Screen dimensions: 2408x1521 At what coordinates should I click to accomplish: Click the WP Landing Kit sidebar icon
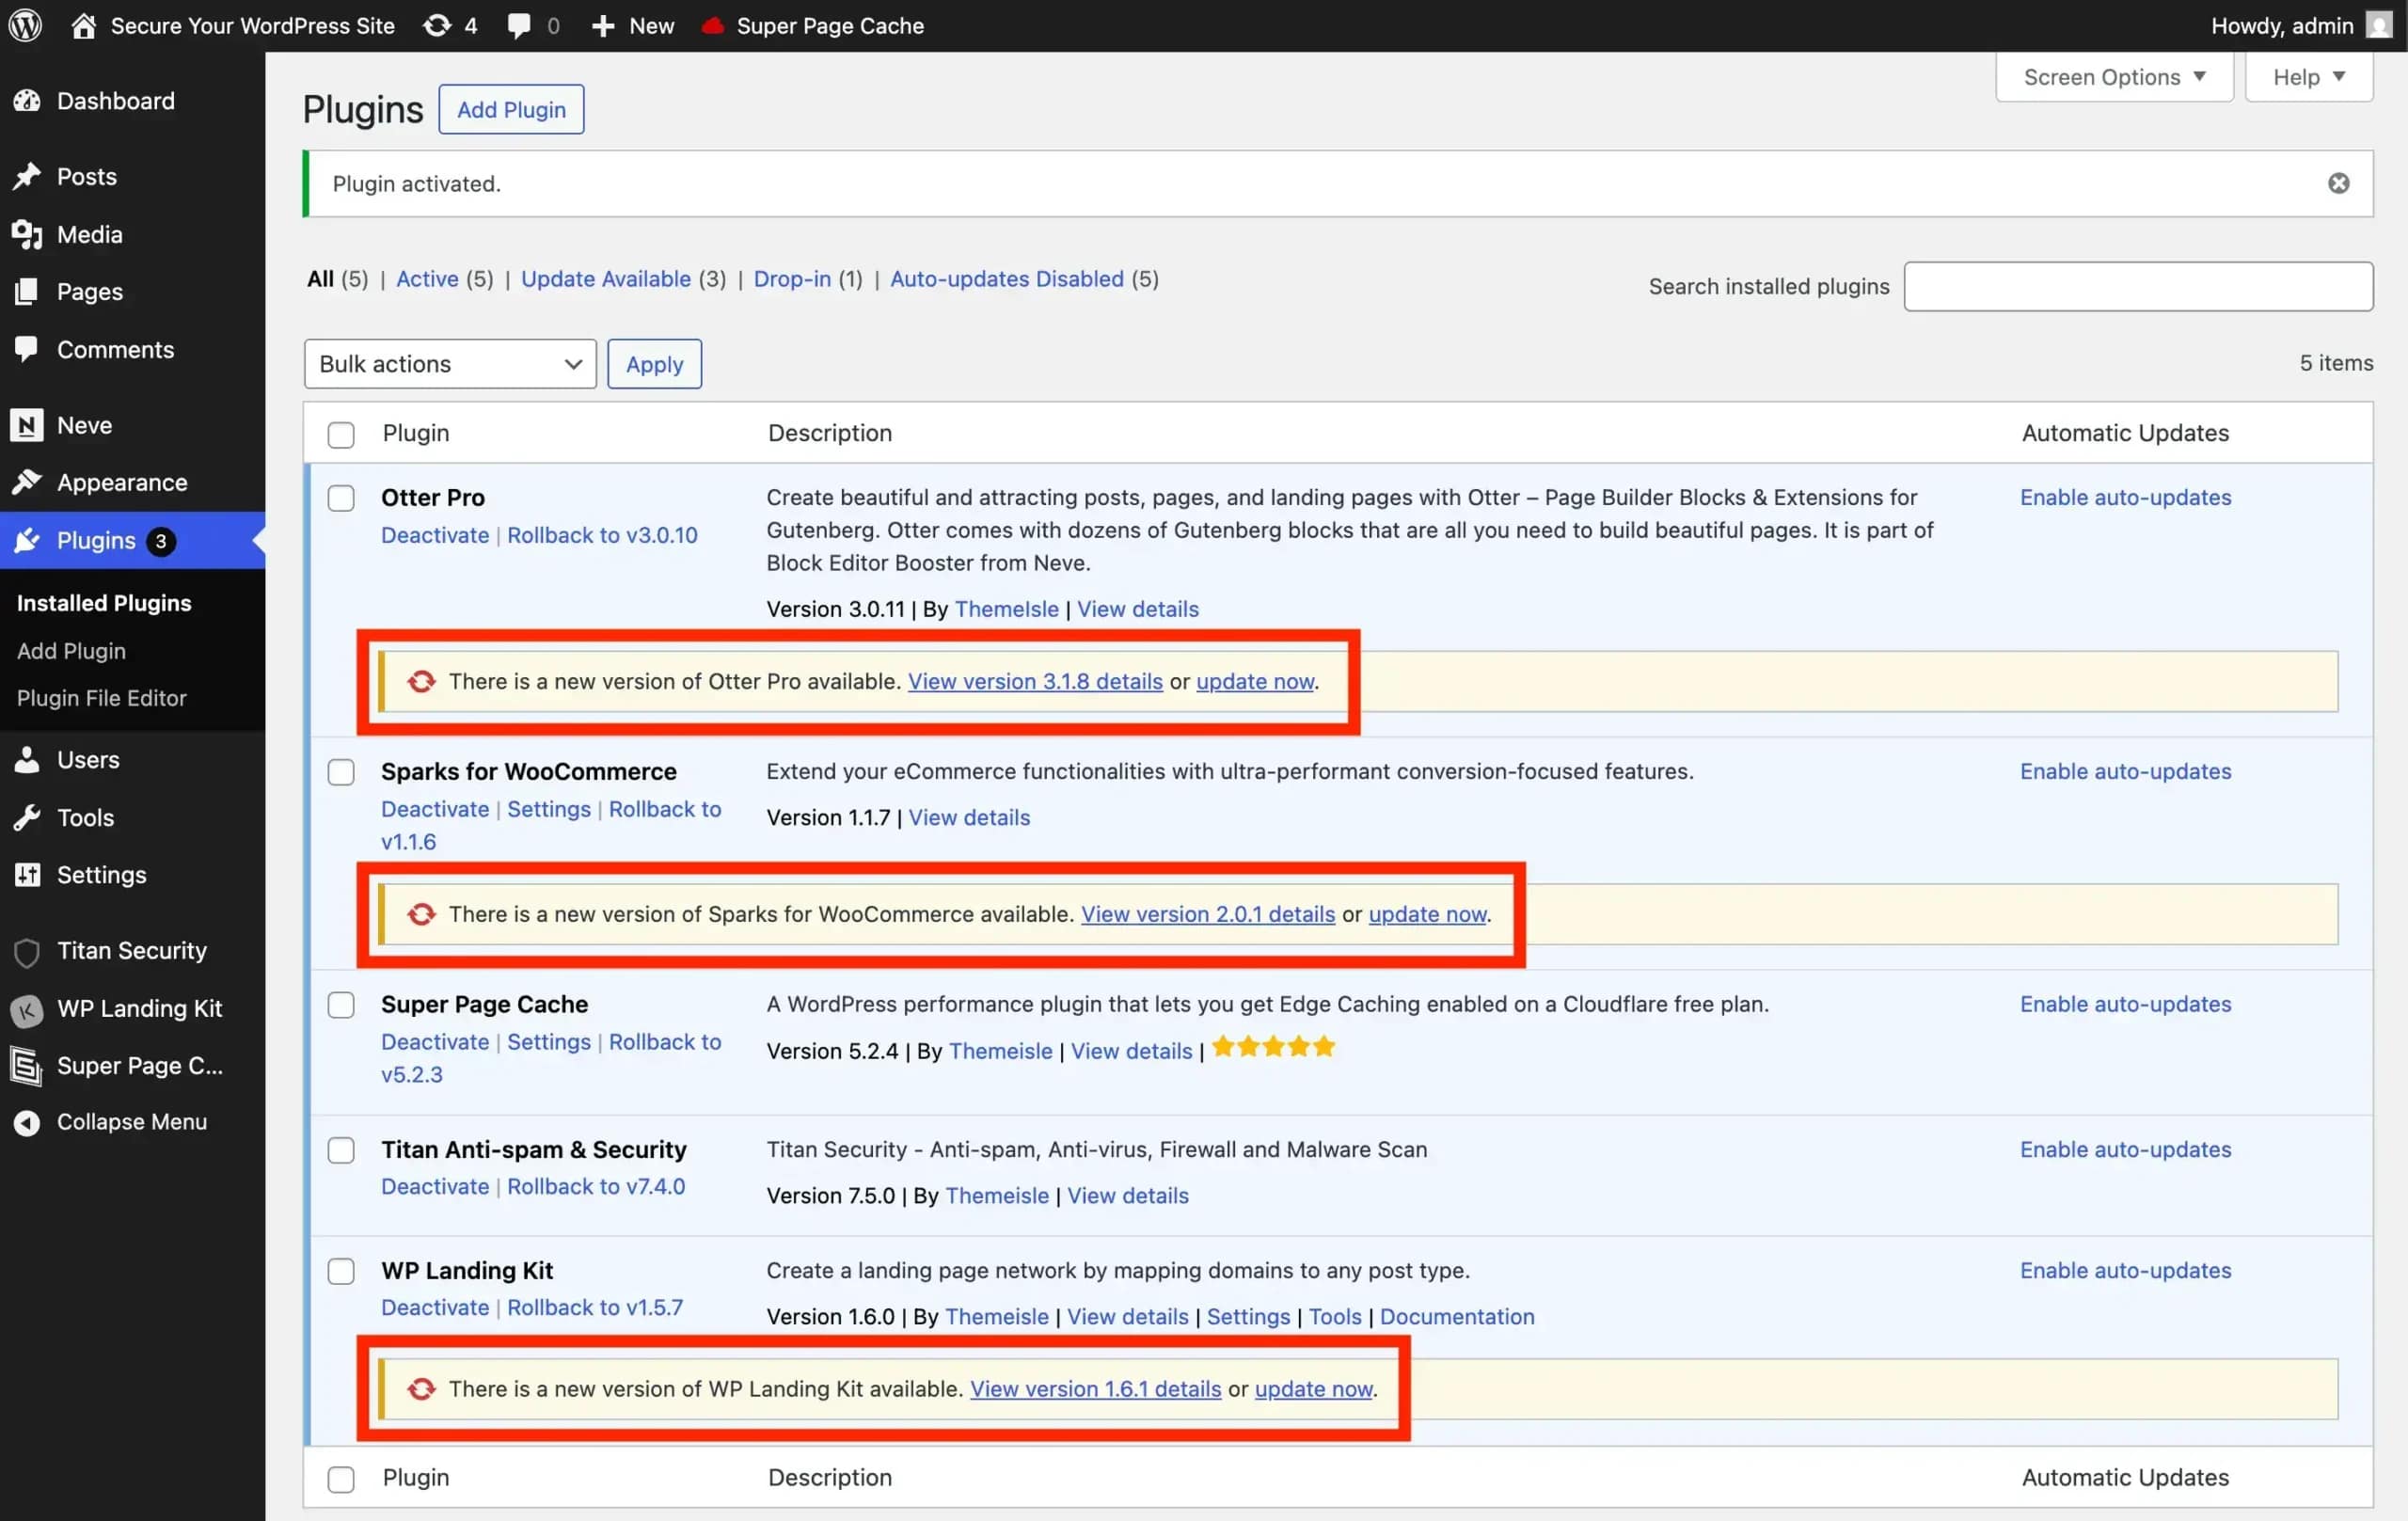tap(27, 1010)
